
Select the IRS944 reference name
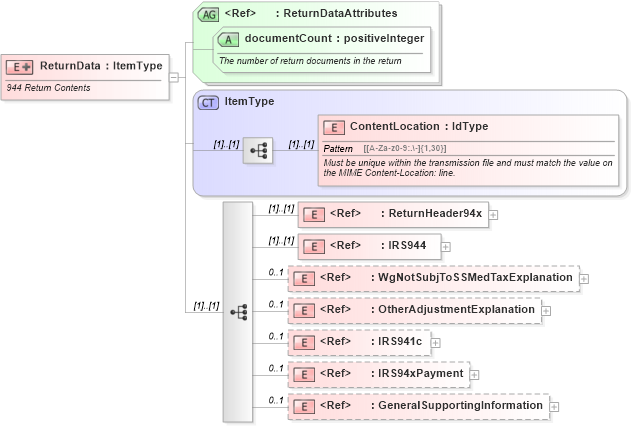point(407,245)
